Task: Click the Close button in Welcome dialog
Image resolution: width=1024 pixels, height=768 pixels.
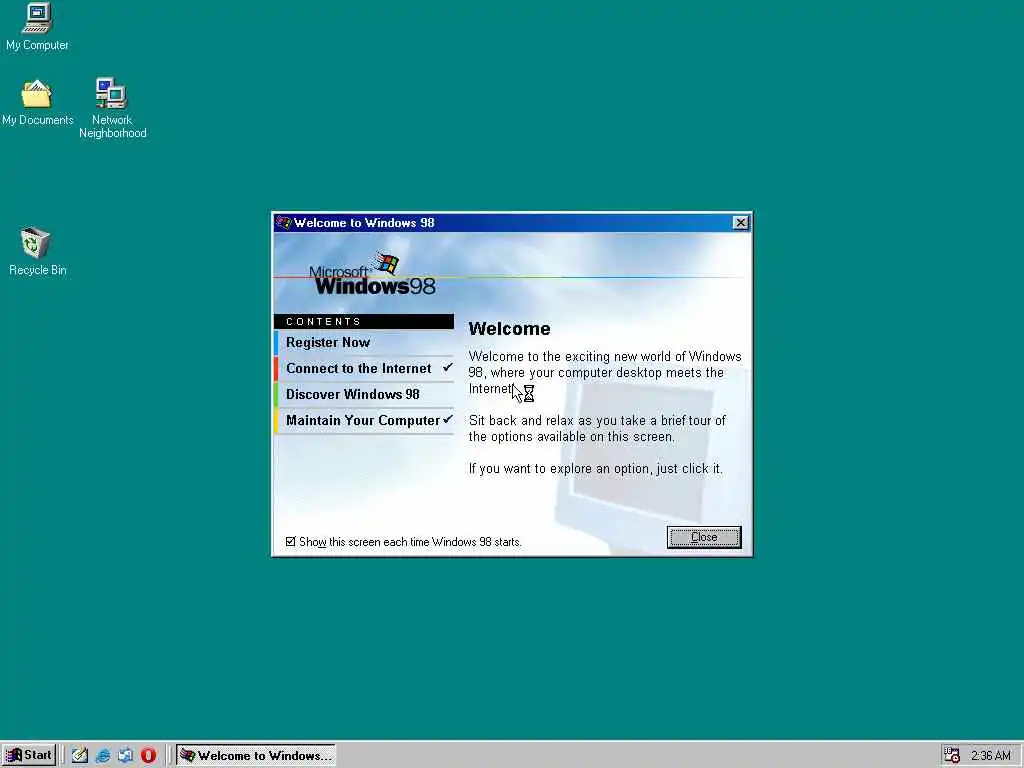Action: [704, 537]
